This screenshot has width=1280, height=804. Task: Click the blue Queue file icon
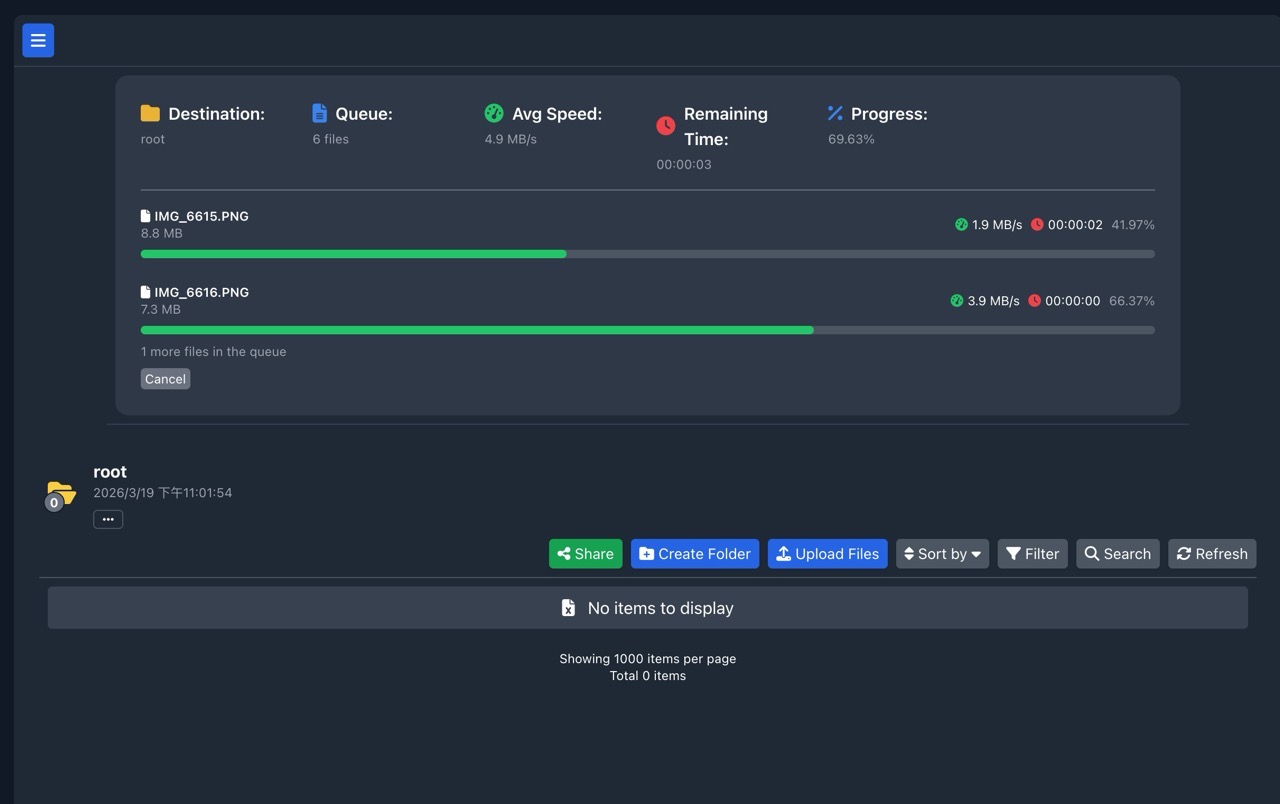(x=319, y=114)
